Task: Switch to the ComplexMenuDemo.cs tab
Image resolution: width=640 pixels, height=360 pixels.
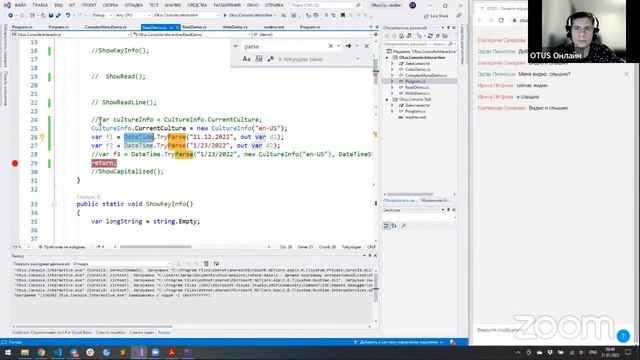Action: point(106,27)
